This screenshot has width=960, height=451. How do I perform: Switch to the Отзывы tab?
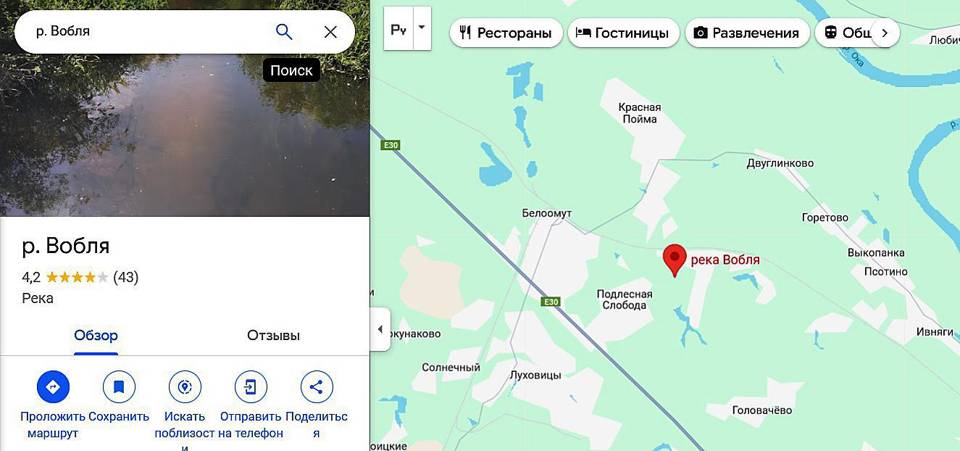coord(274,335)
